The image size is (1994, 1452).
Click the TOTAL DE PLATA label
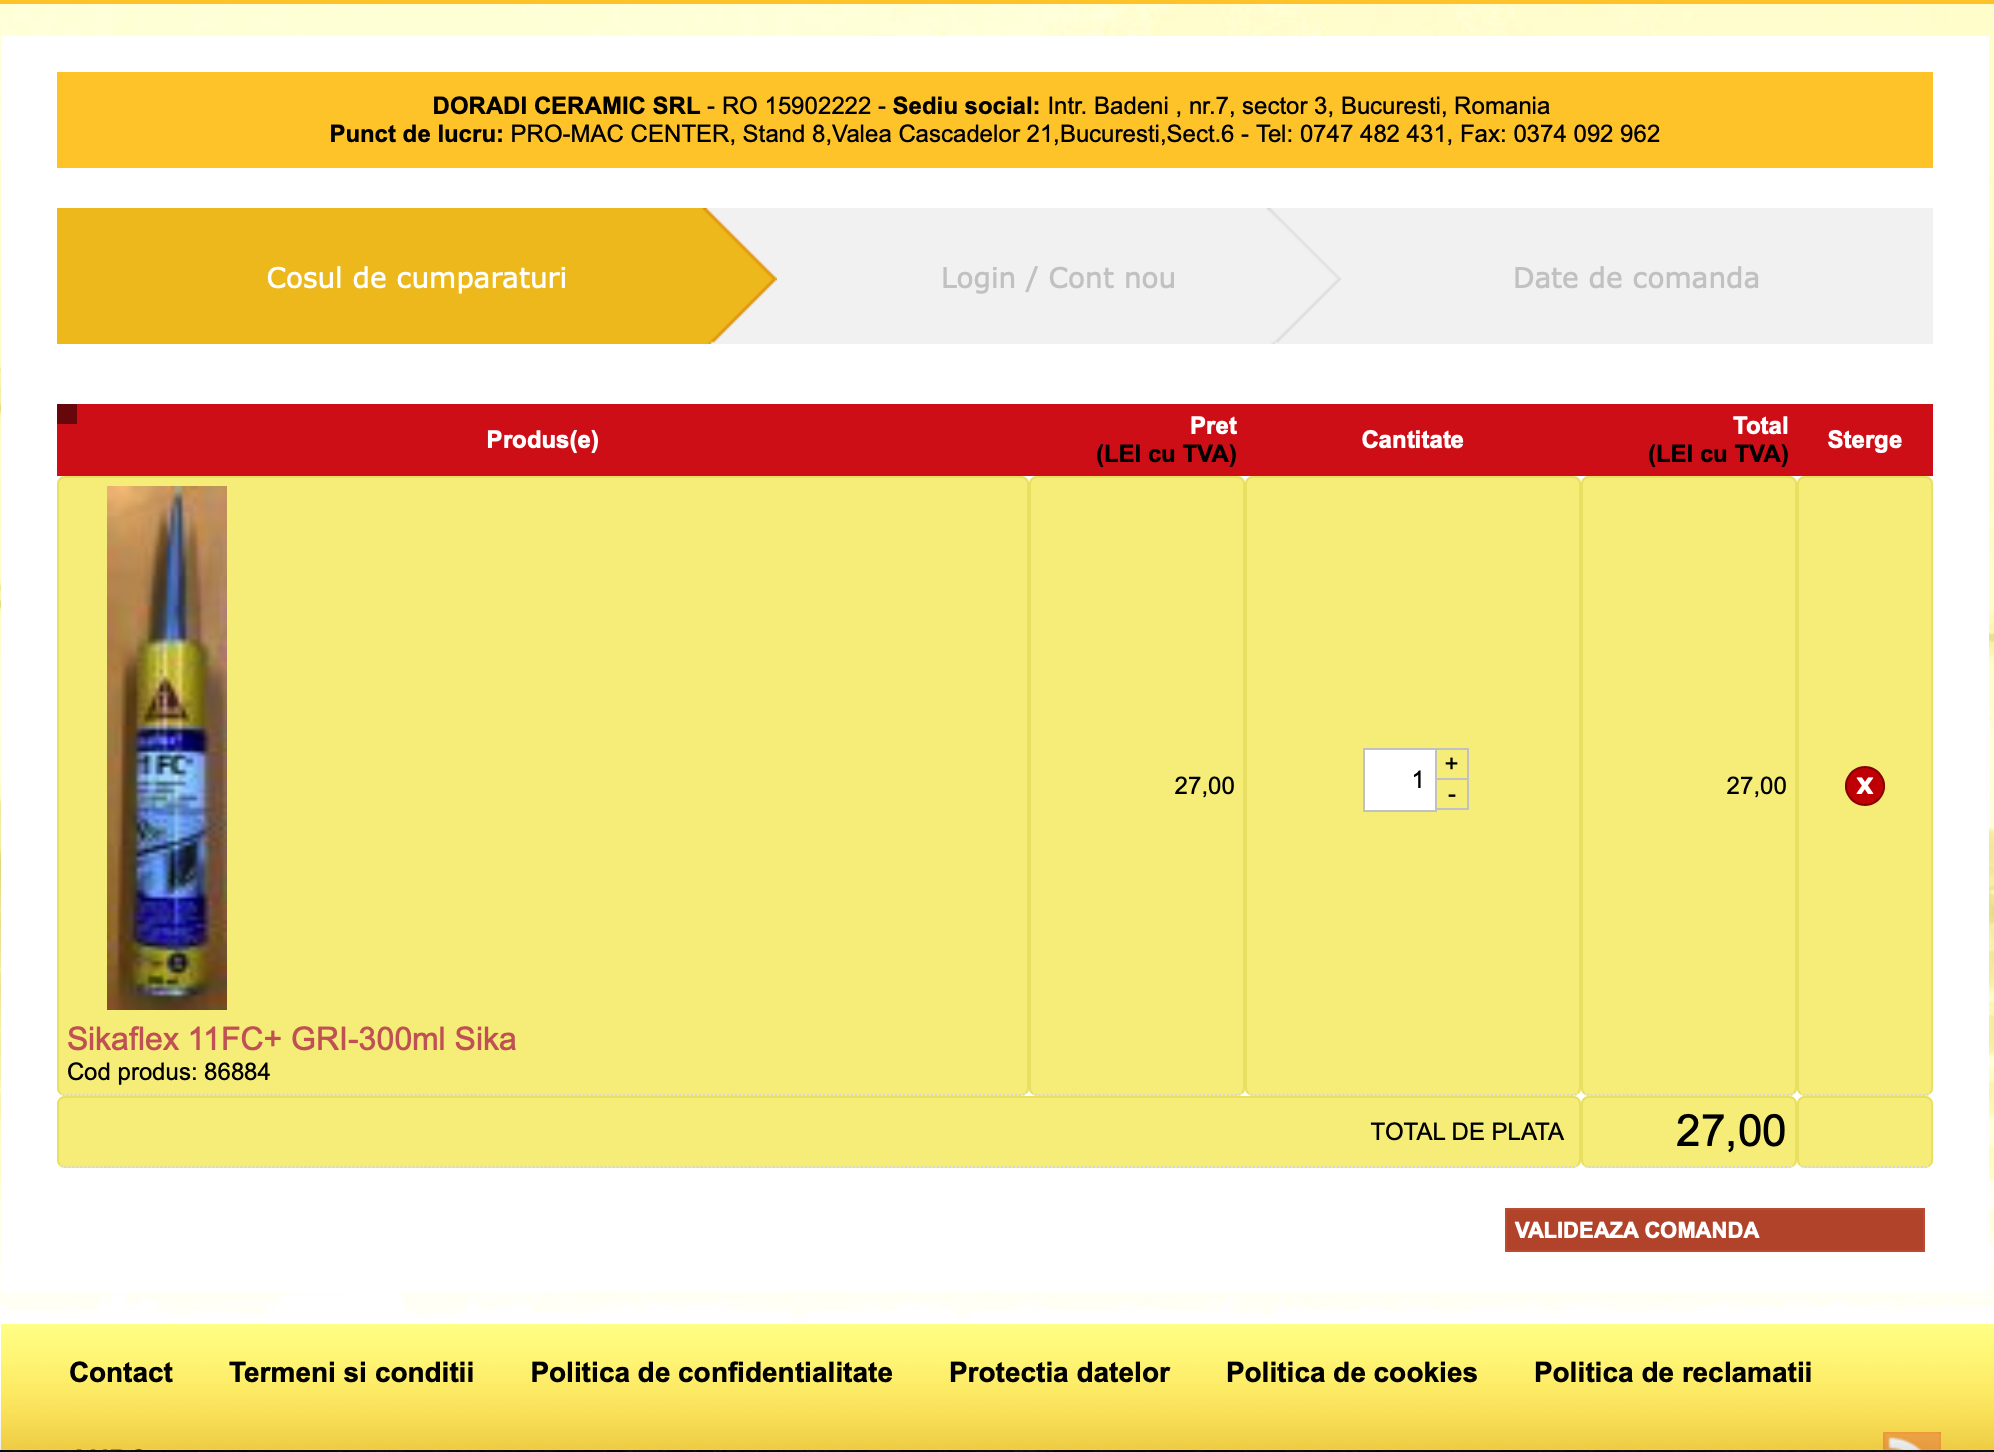[x=1466, y=1132]
